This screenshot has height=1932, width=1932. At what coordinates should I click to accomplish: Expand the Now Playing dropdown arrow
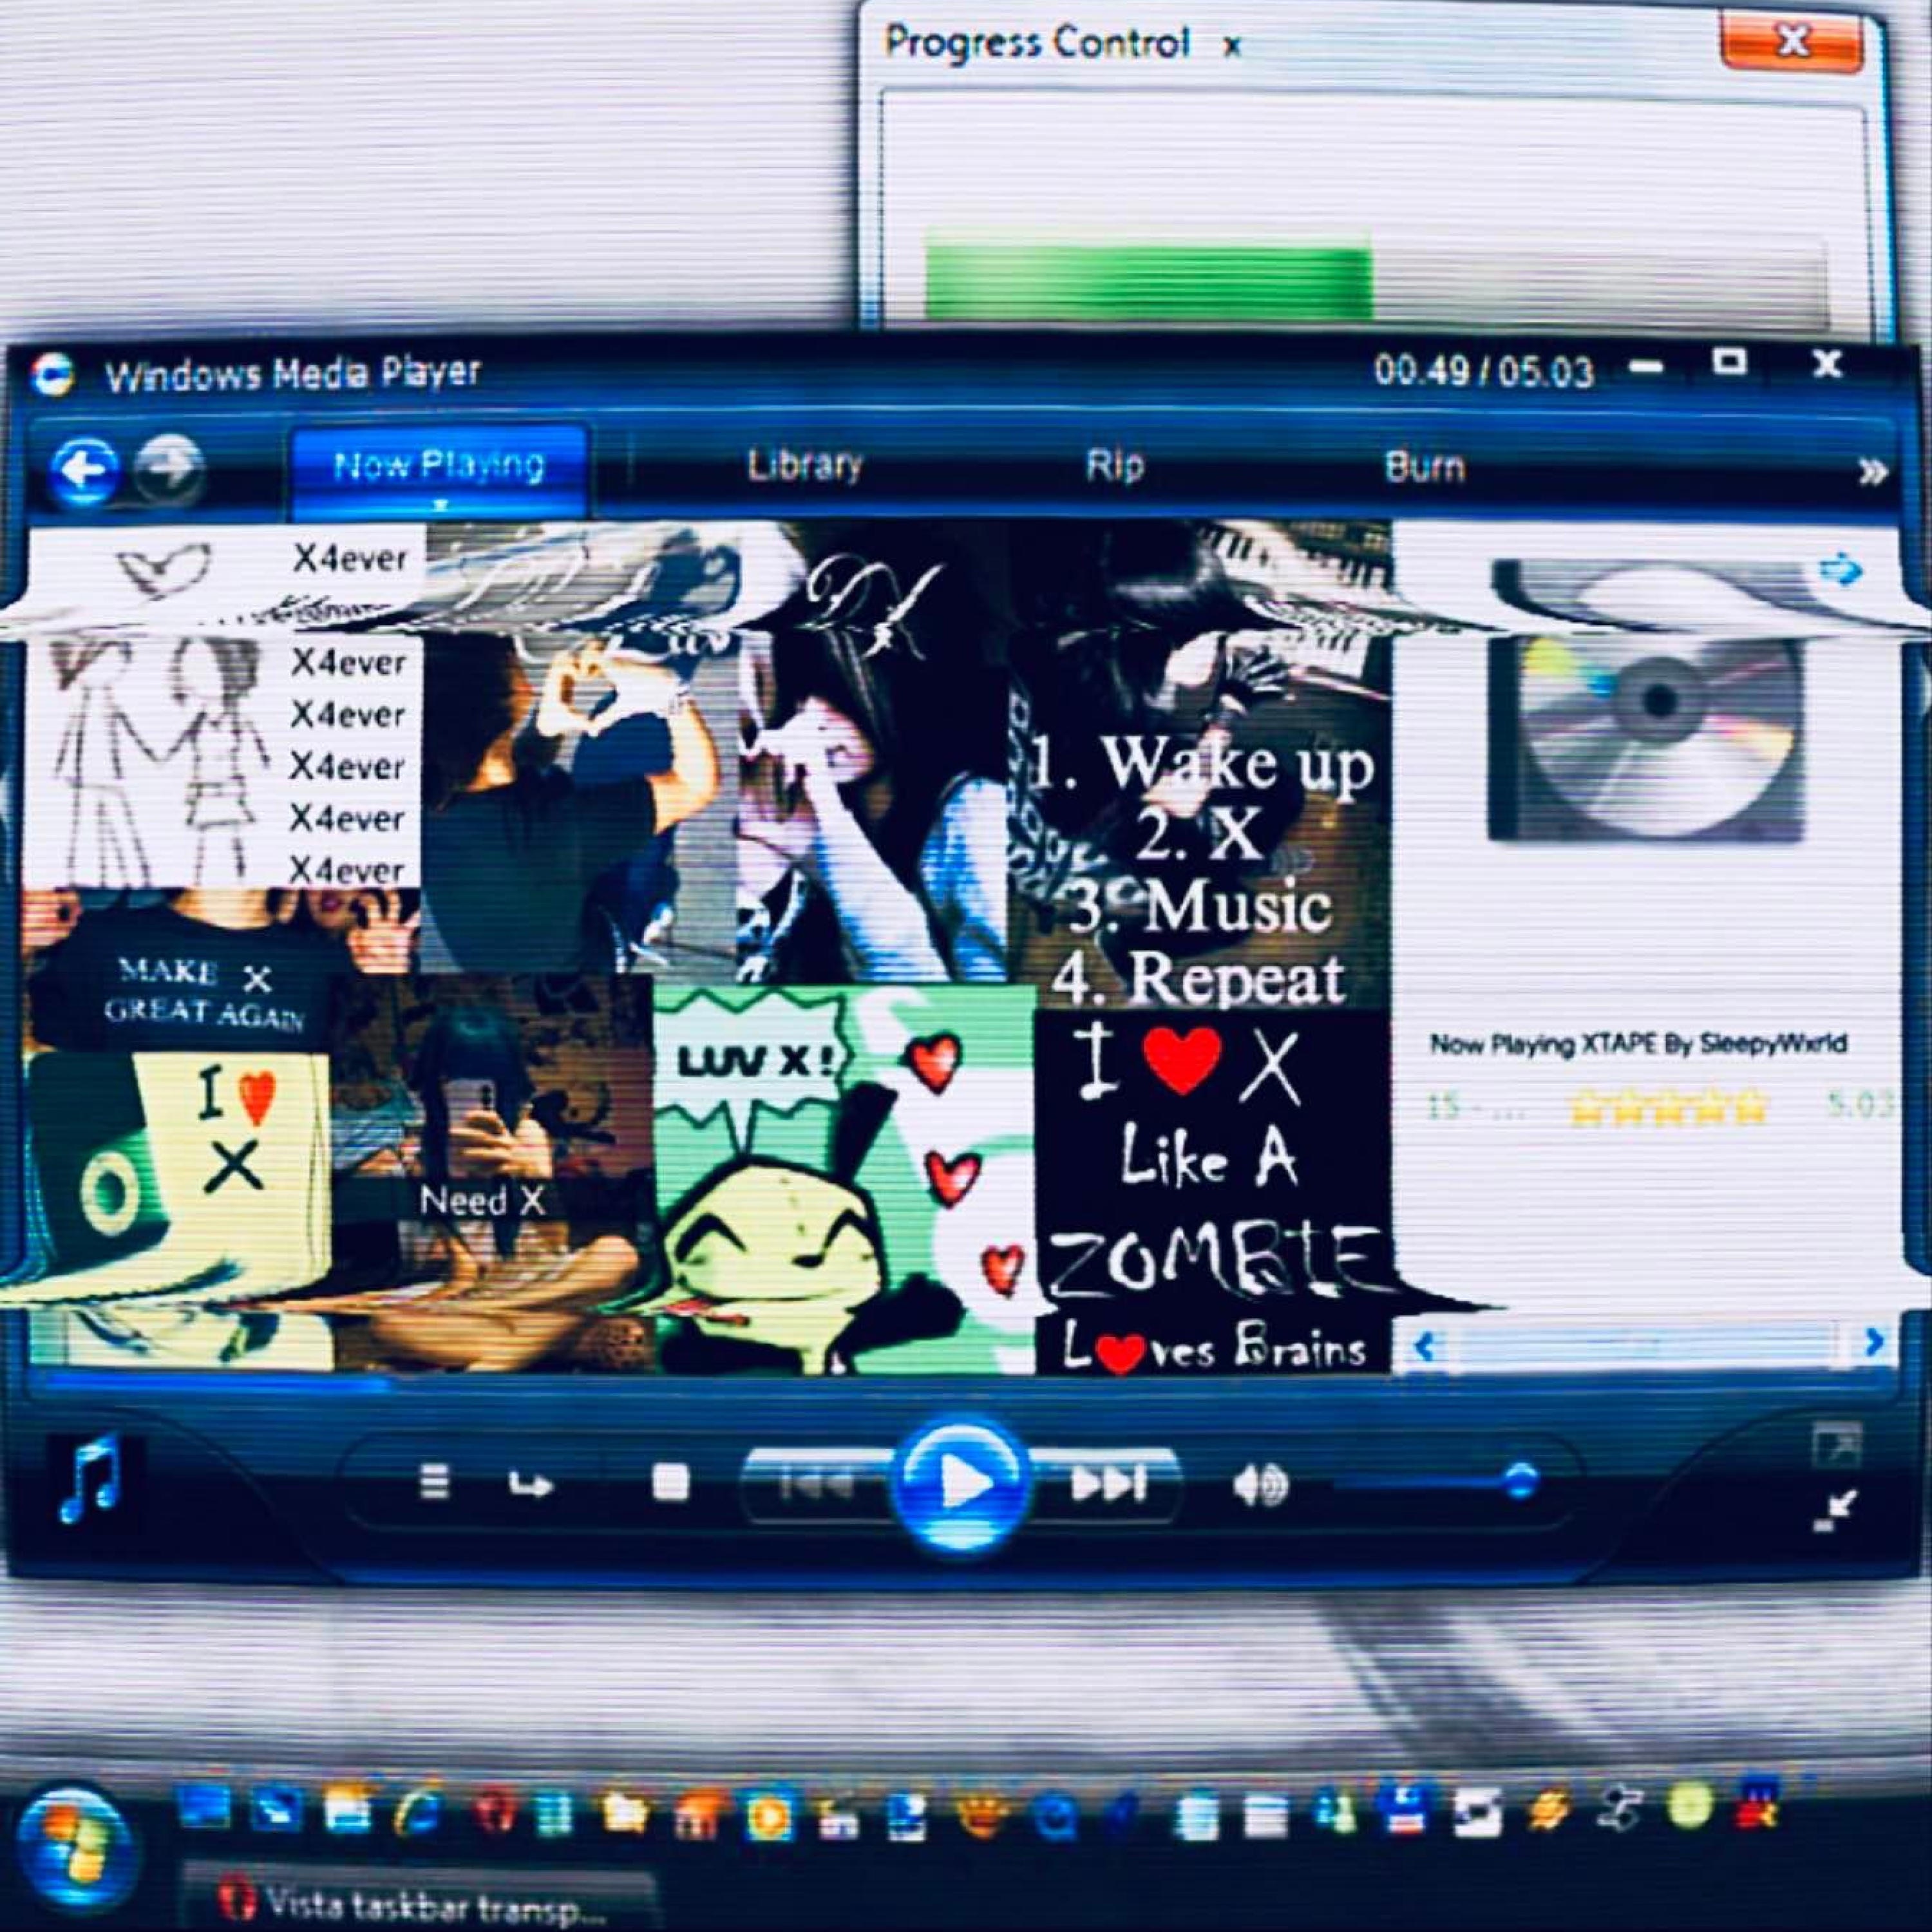coord(440,506)
